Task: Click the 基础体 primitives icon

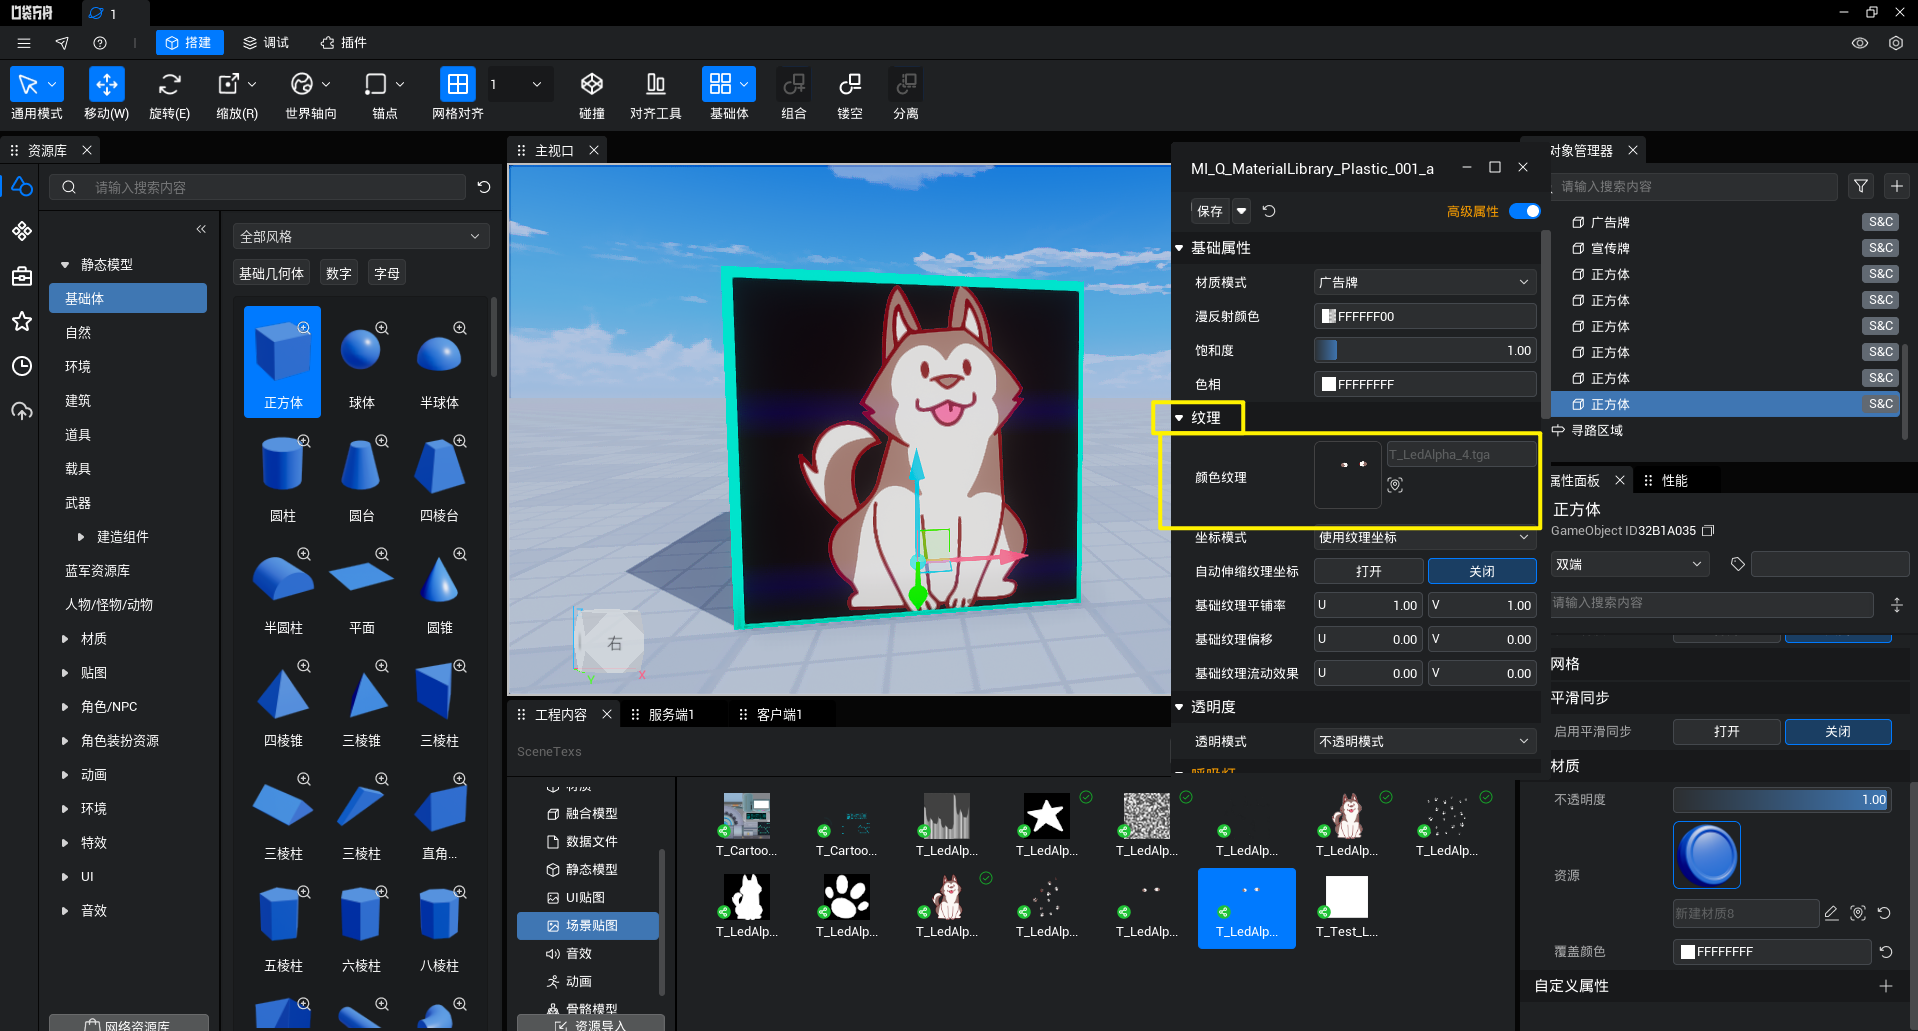Action: pos(720,84)
